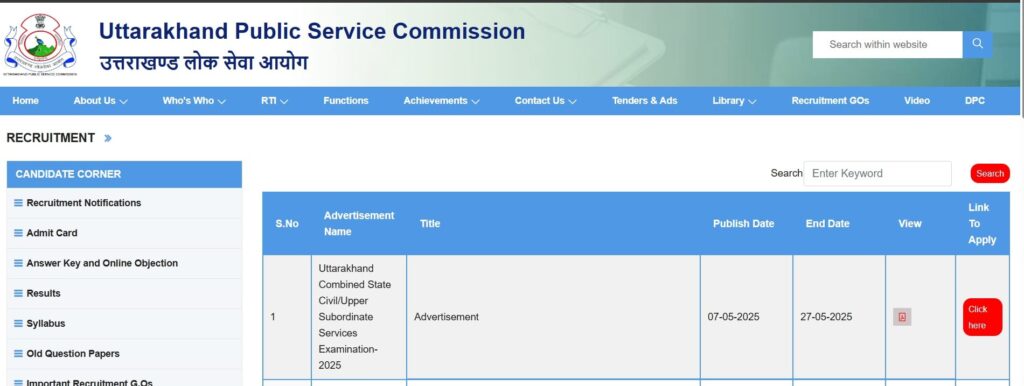1024x386 pixels.
Task: Open the Syllabus link
Action: point(46,323)
